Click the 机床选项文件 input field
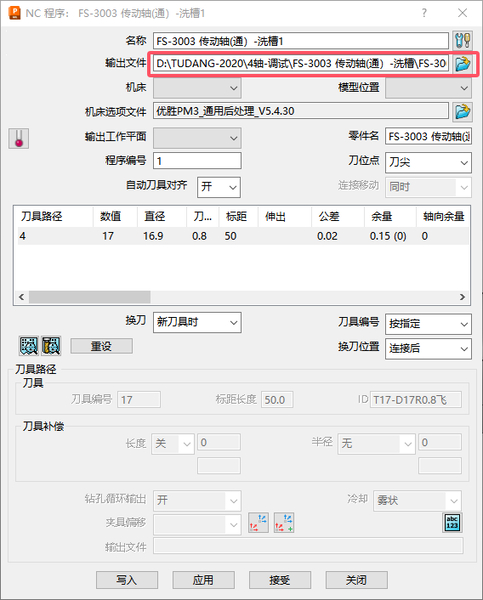This screenshot has height=600, width=483. click(301, 111)
